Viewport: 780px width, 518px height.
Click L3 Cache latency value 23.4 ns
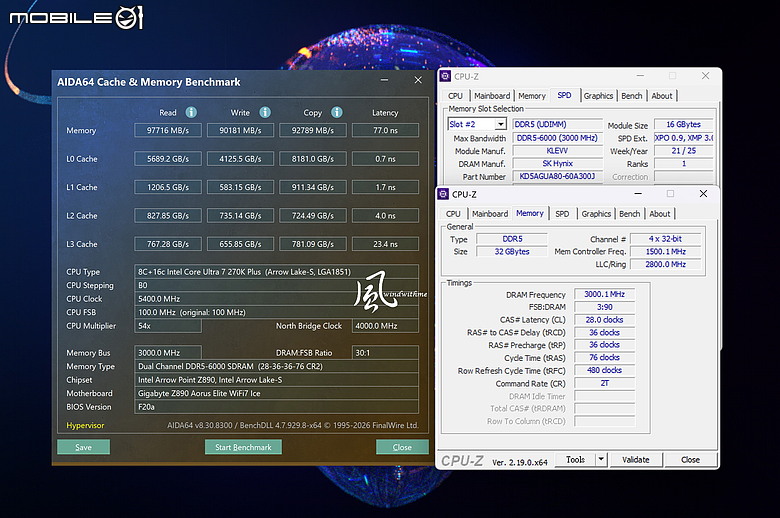point(385,244)
